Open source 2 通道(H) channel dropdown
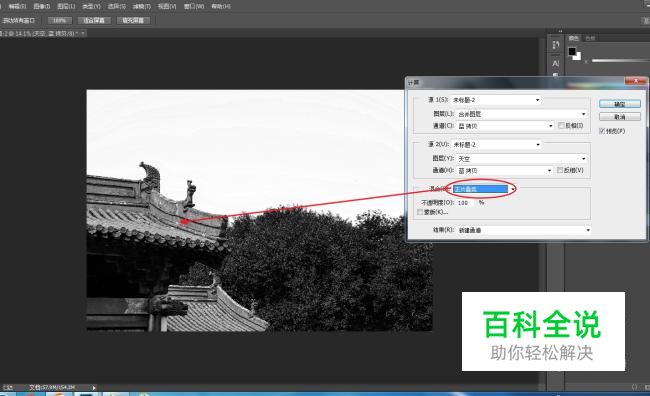This screenshot has height=396, width=650. pos(504,170)
